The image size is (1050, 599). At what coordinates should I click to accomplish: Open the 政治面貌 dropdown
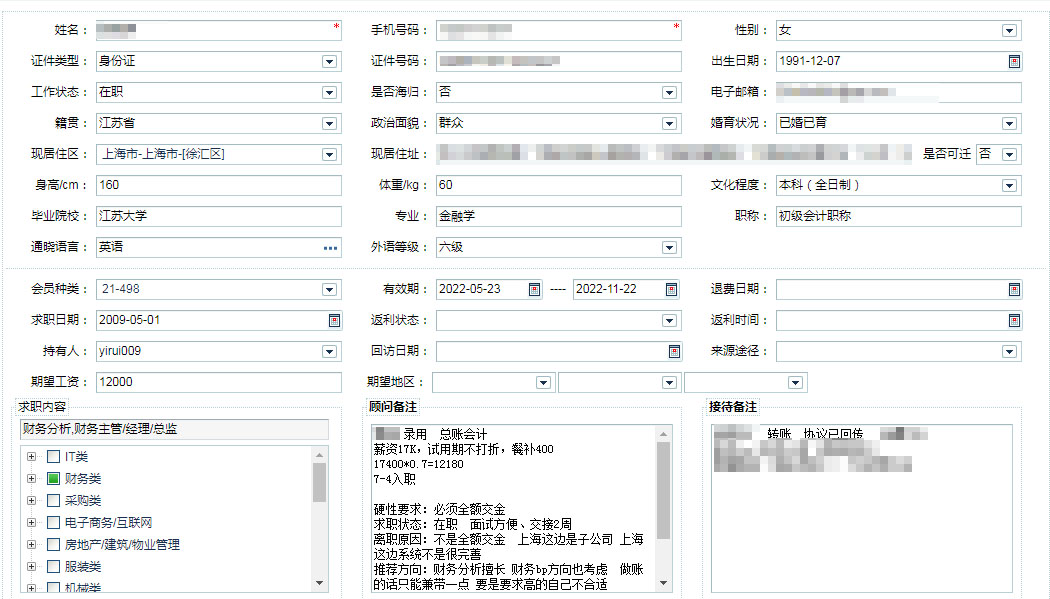669,124
